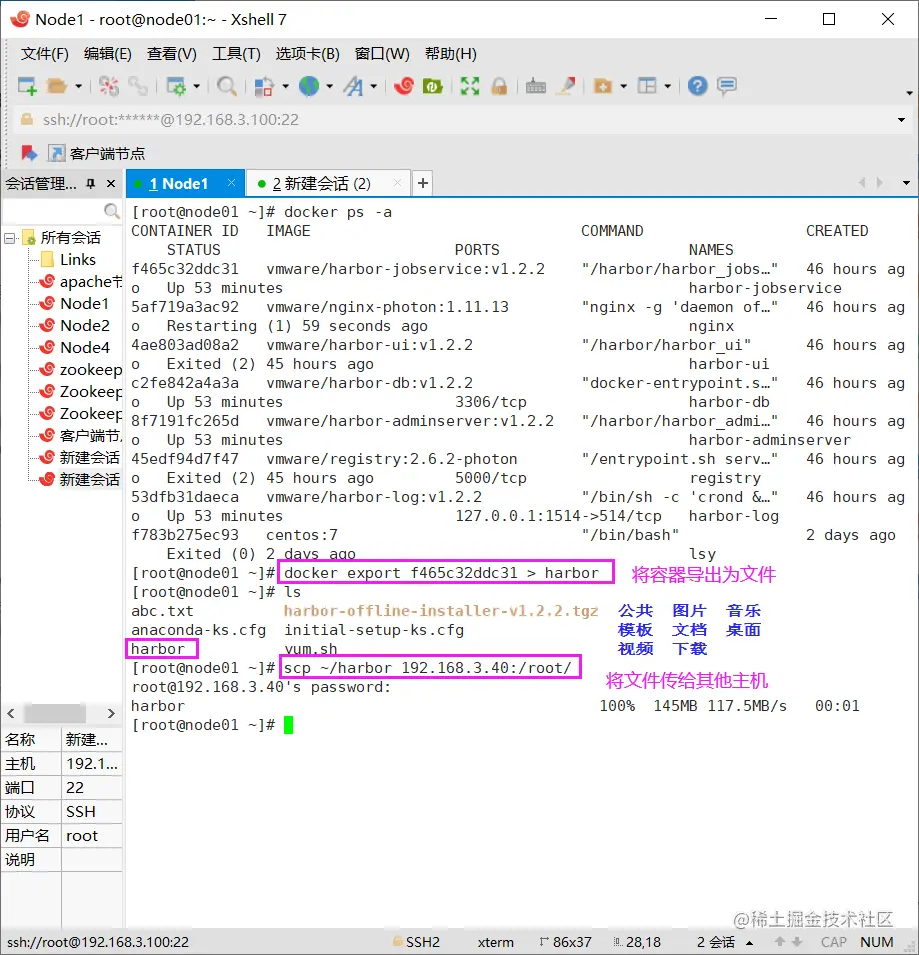Click the root username value cell
The width and height of the screenshot is (919, 955).
(x=92, y=836)
